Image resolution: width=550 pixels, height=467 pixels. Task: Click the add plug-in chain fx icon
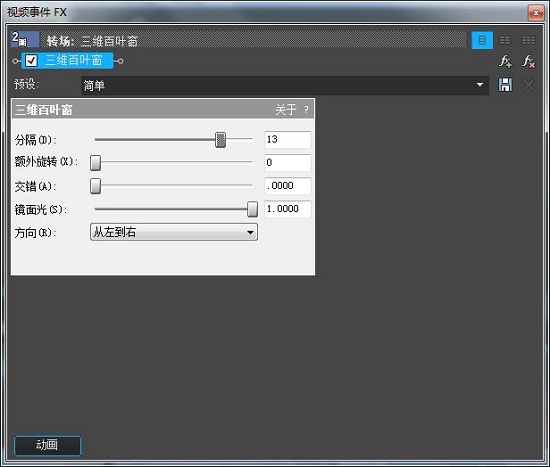tap(505, 62)
